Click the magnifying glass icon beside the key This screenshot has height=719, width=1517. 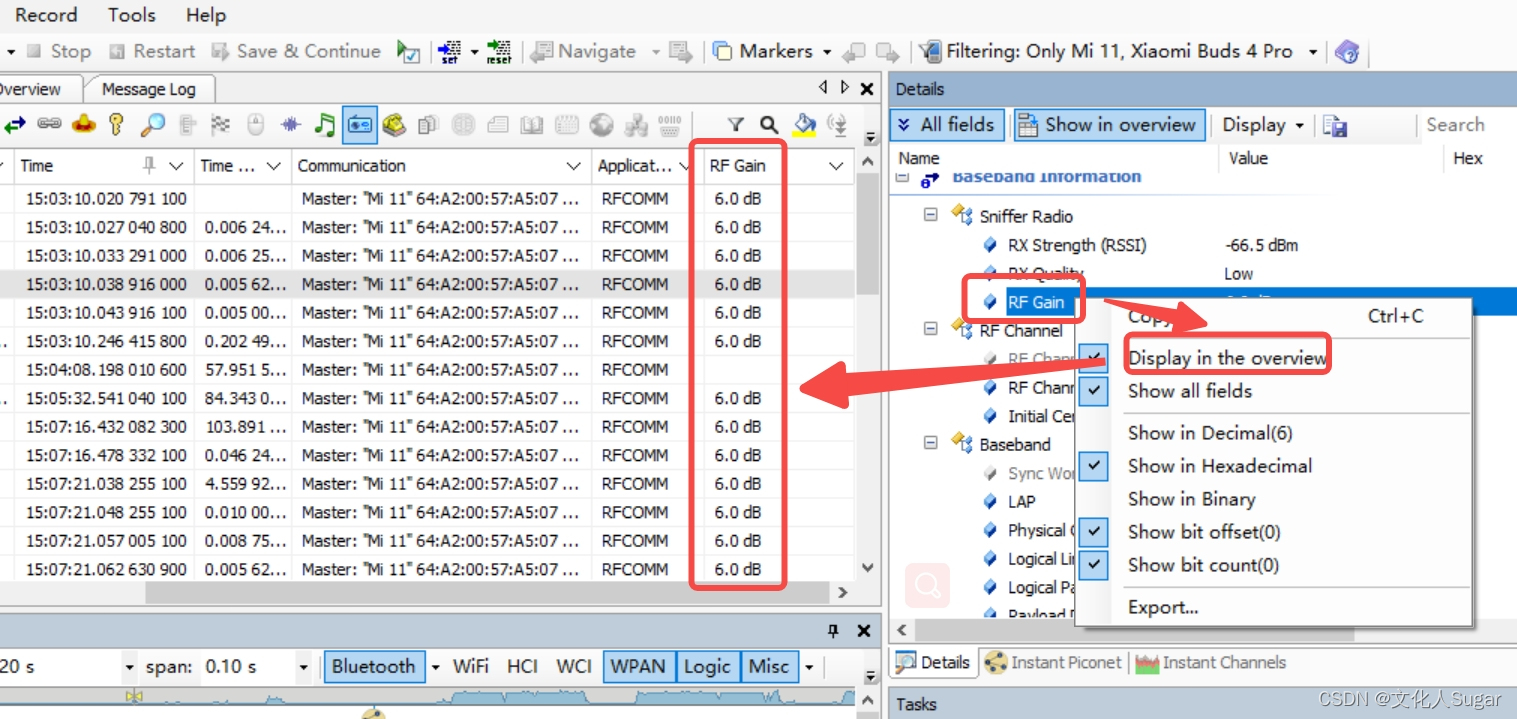point(152,124)
